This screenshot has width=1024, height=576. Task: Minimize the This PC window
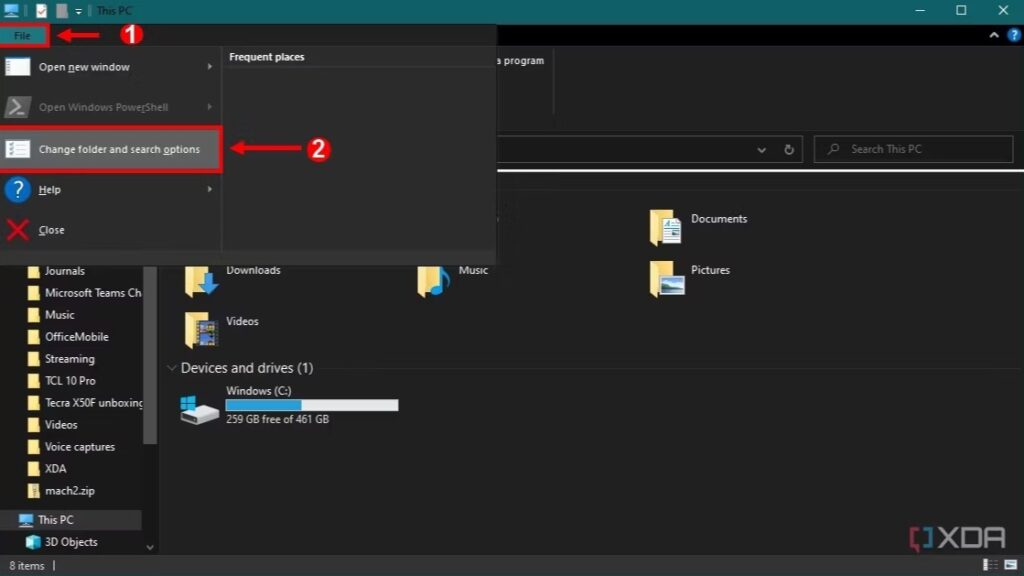(x=920, y=10)
